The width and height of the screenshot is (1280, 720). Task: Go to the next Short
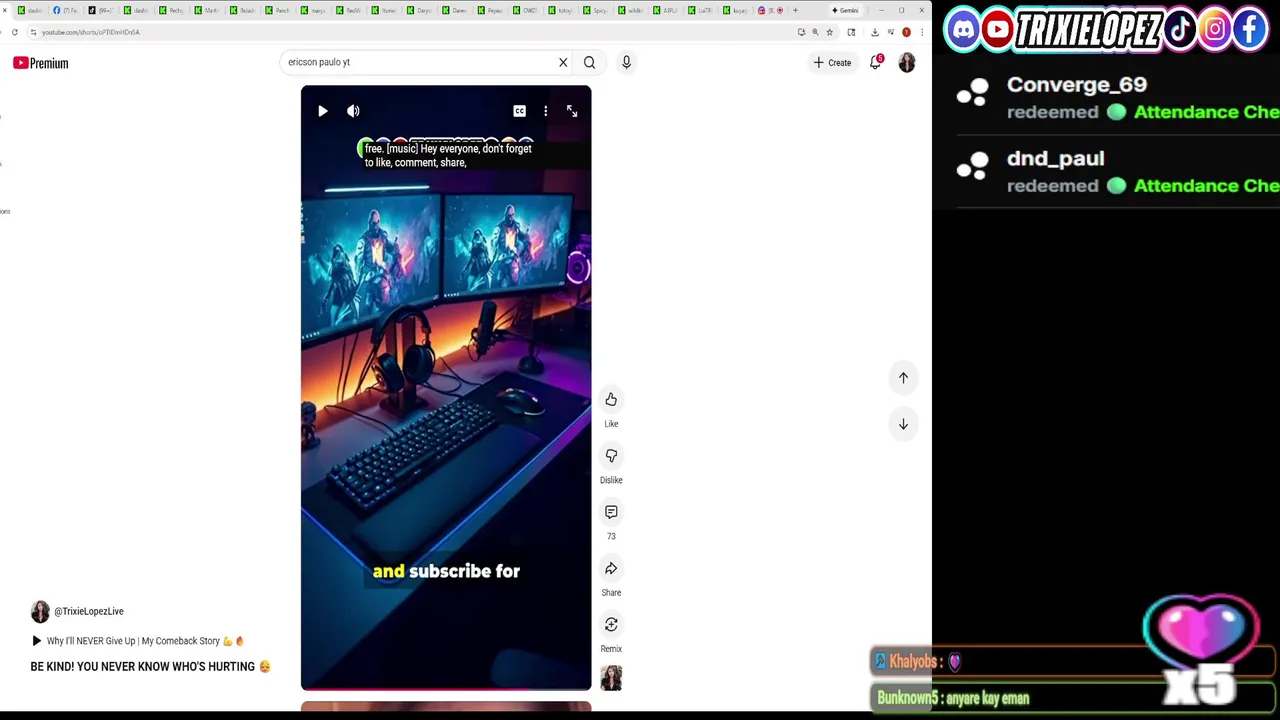tap(903, 424)
